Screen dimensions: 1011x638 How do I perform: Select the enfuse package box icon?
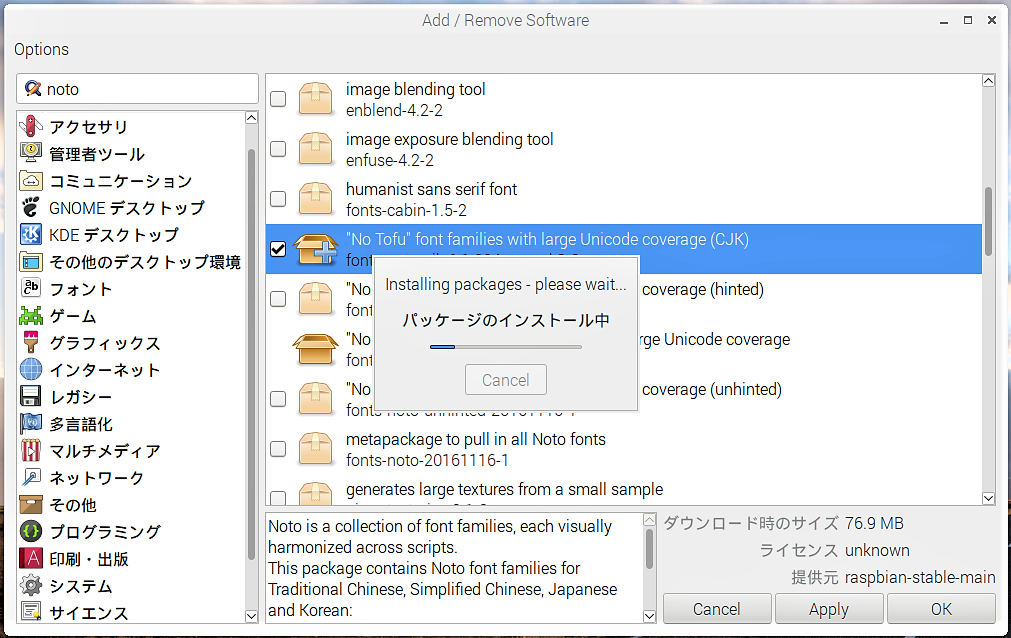315,149
